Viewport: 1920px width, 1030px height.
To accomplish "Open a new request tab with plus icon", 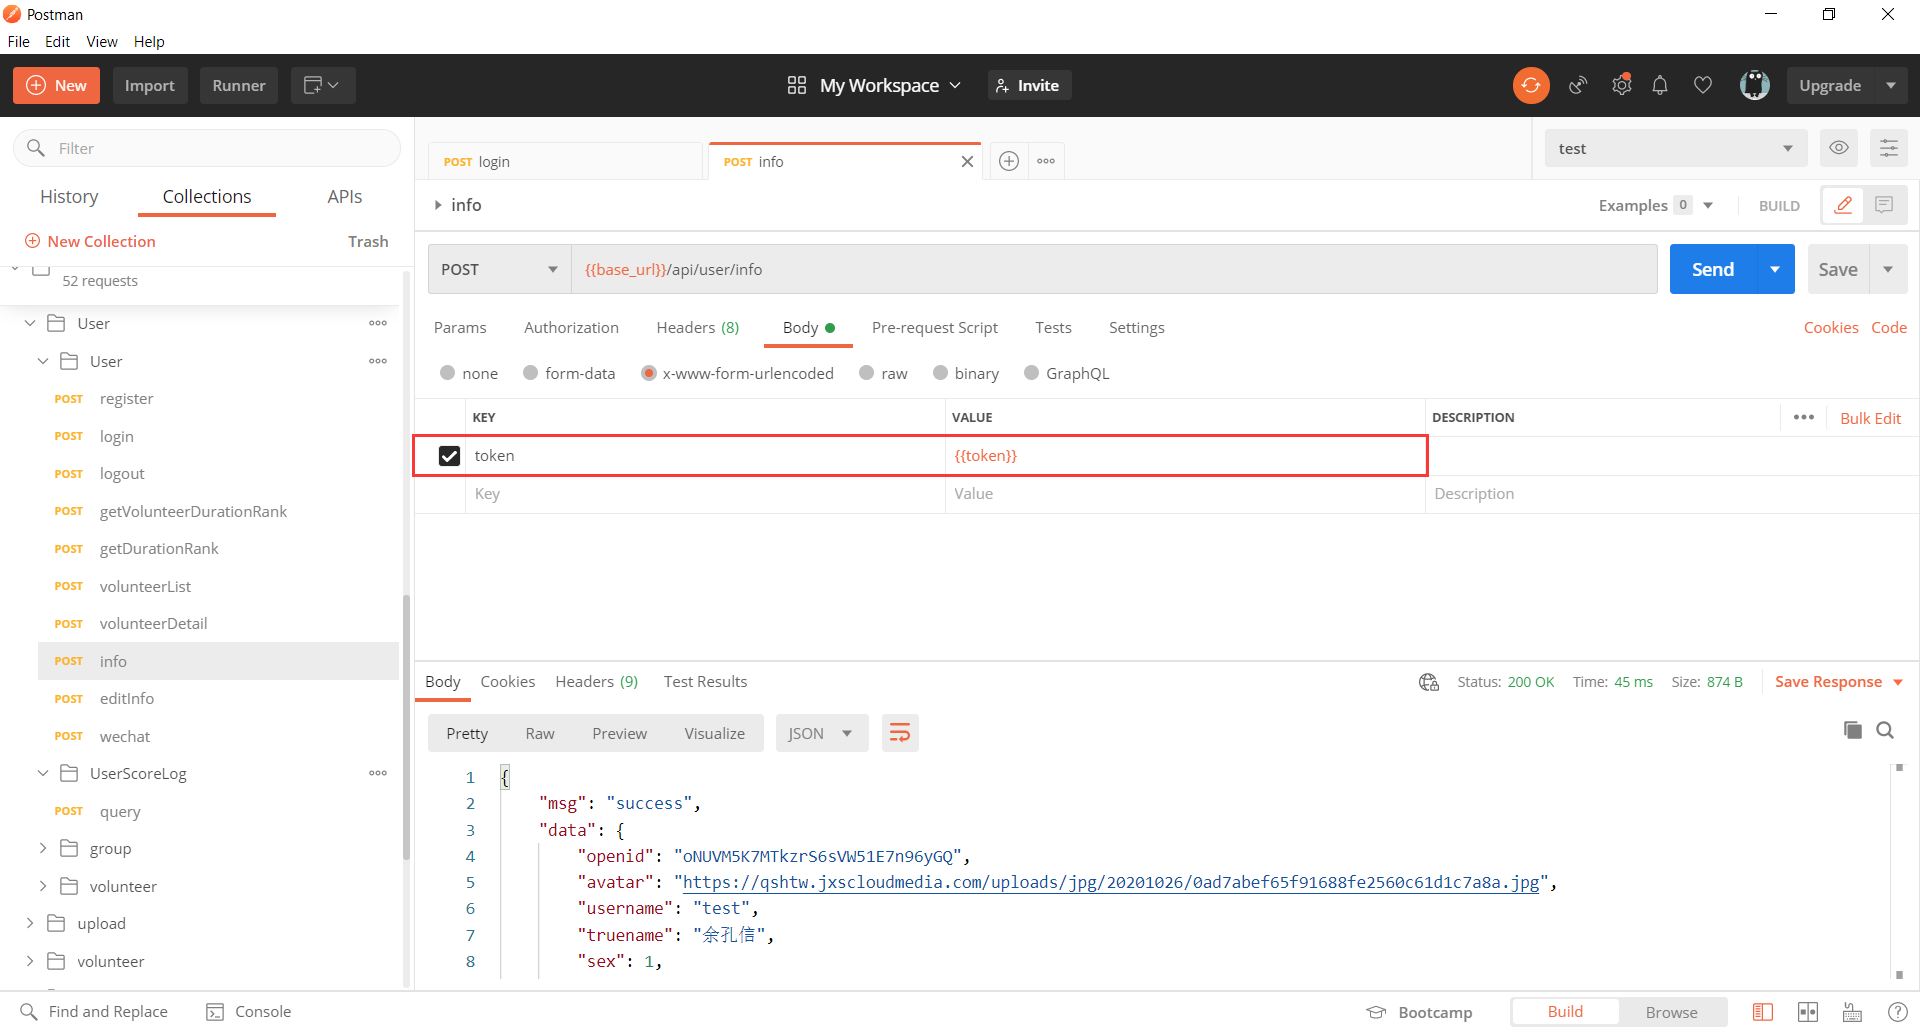I will tap(1009, 161).
